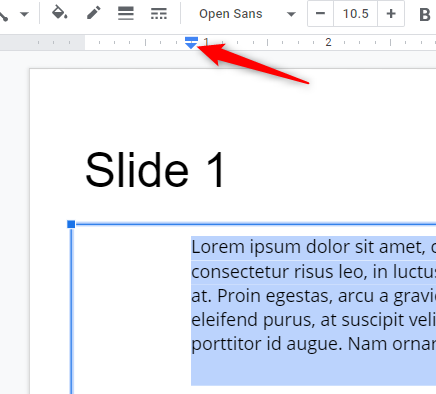Open the border color pencil tool

tap(93, 14)
